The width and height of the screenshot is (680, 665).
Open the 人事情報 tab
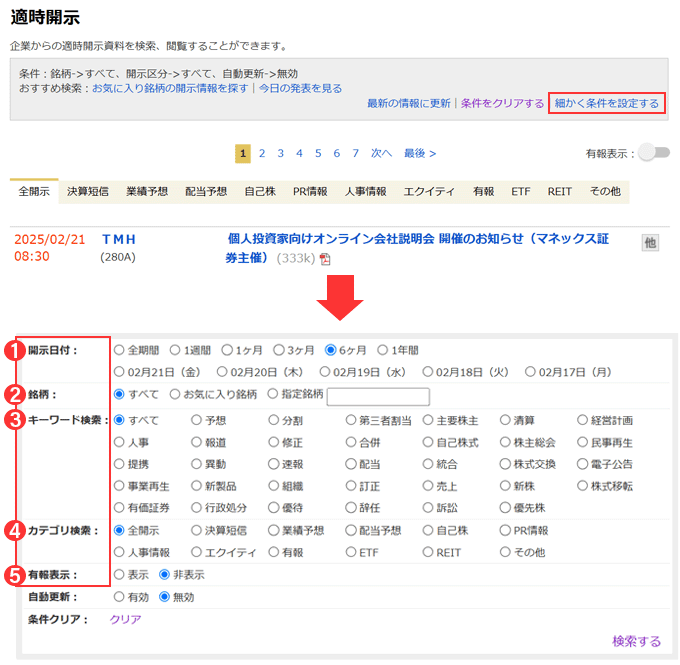point(366,191)
